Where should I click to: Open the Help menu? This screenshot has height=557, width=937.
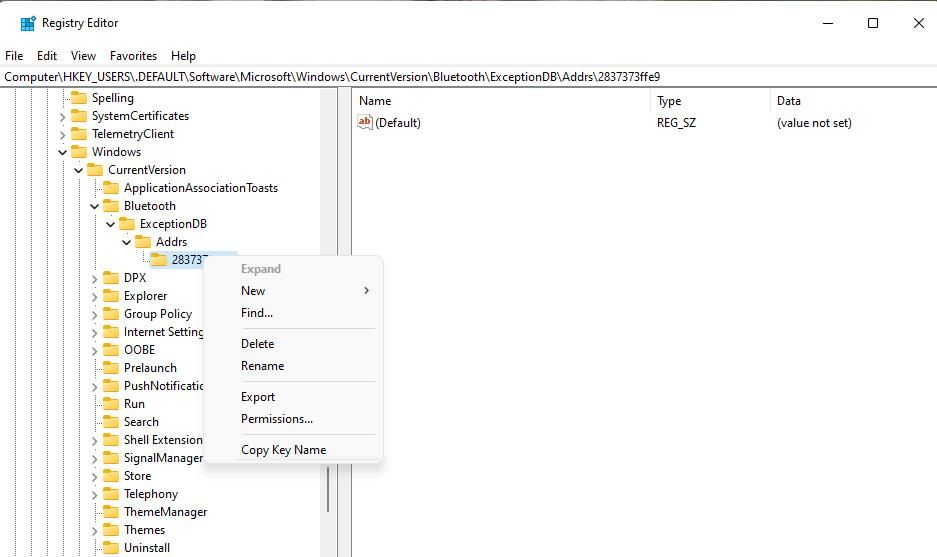pyautogui.click(x=183, y=56)
